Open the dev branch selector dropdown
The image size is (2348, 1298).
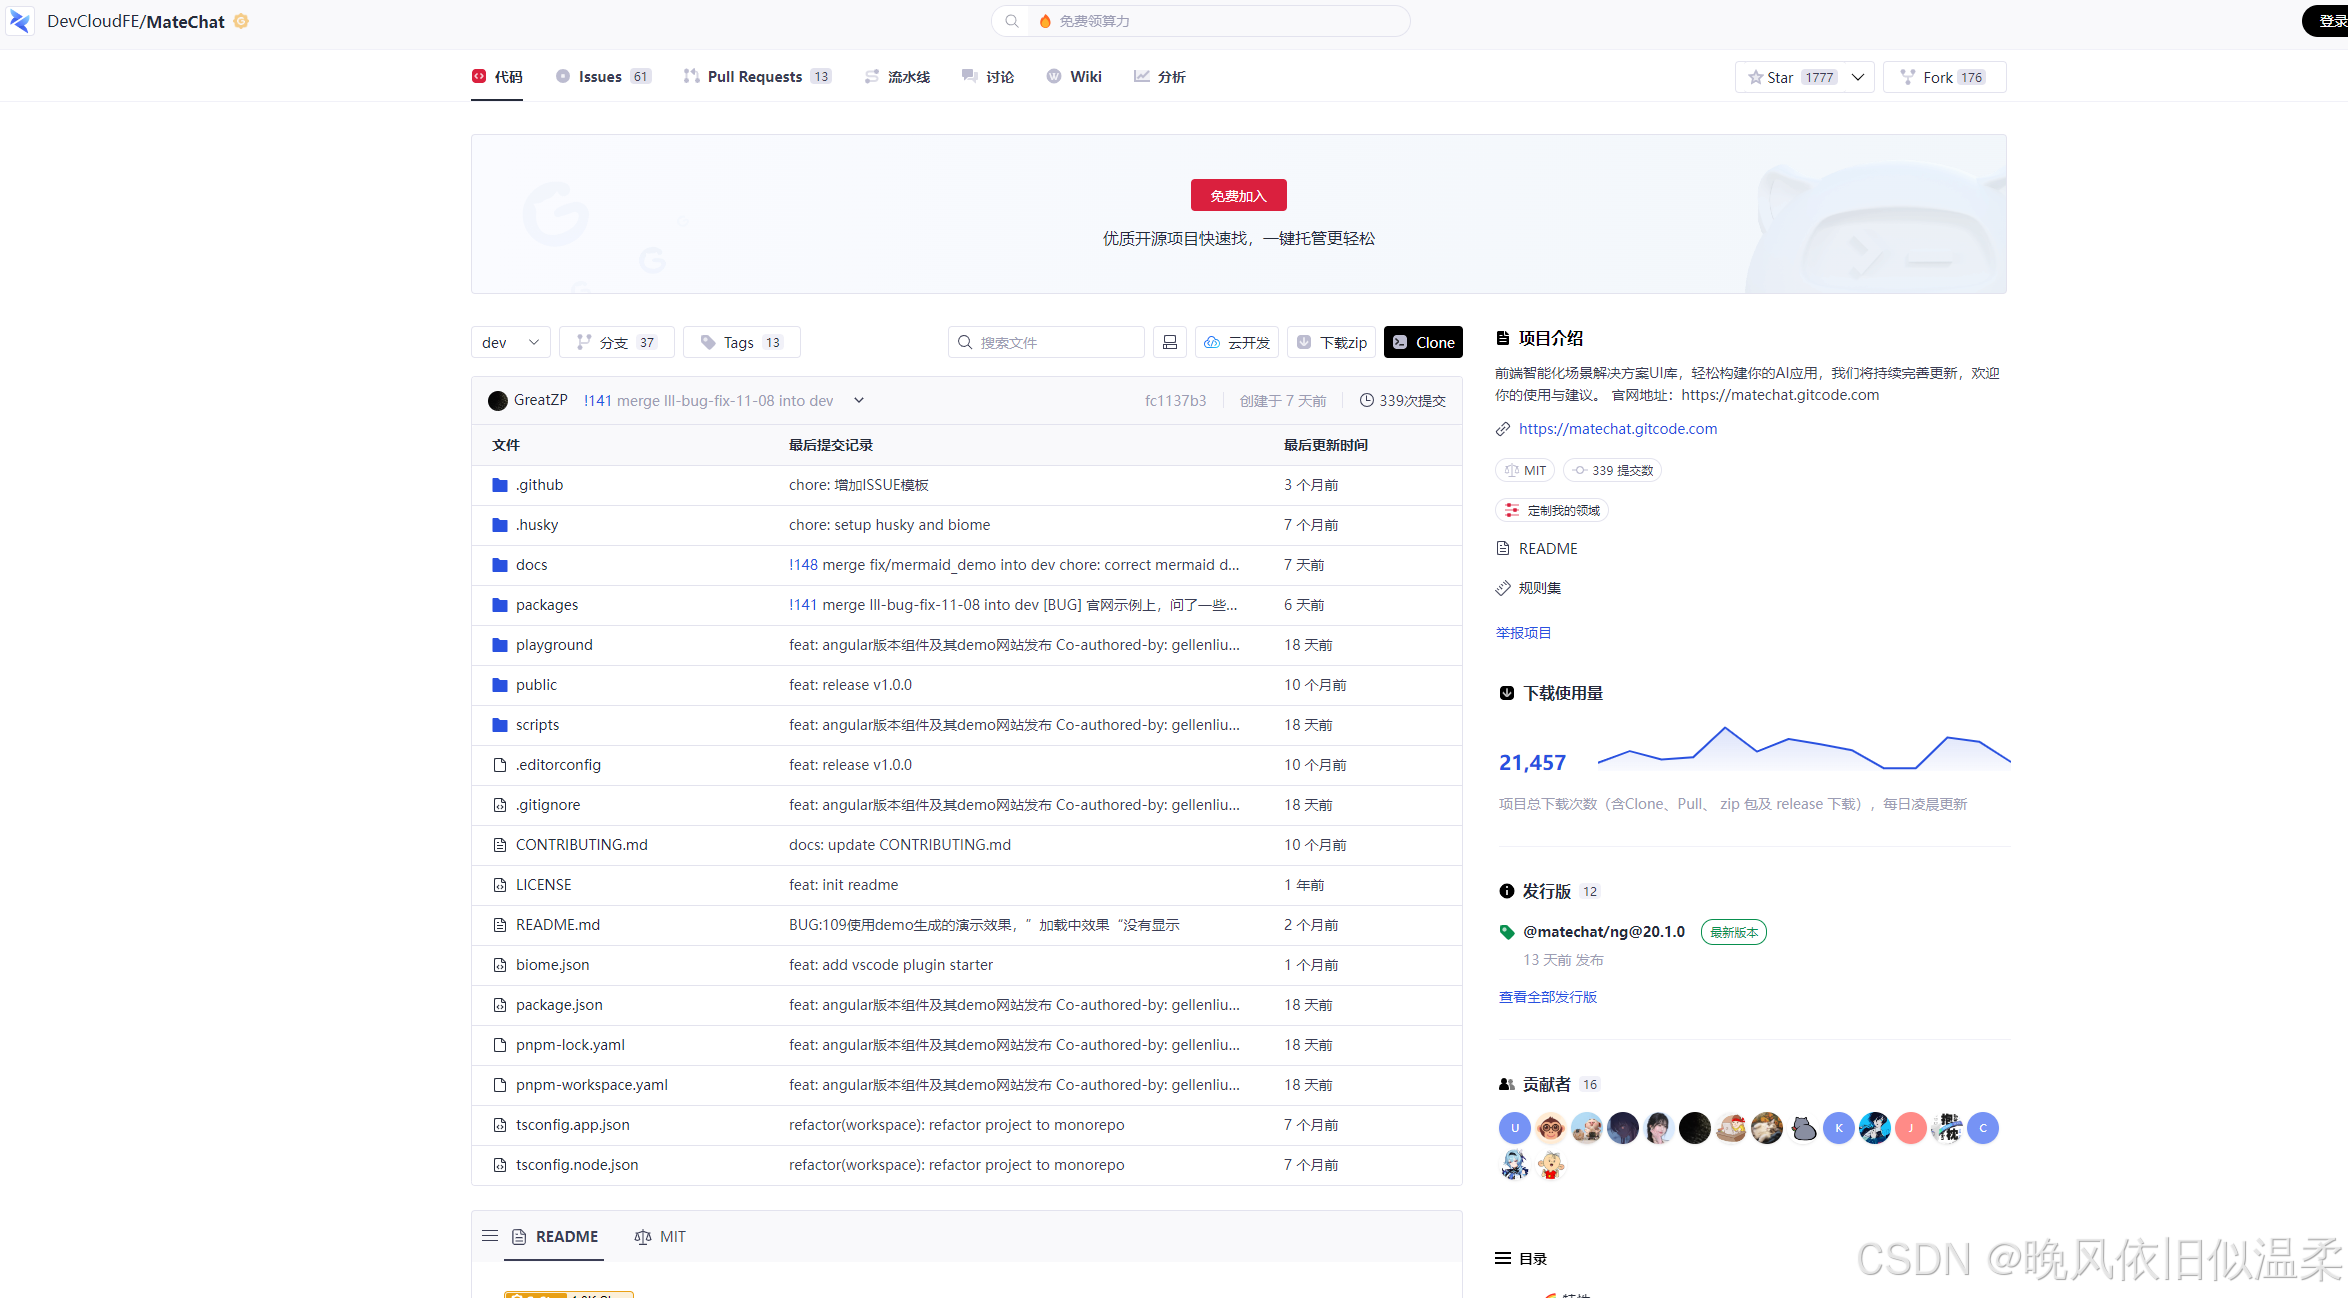(x=510, y=342)
